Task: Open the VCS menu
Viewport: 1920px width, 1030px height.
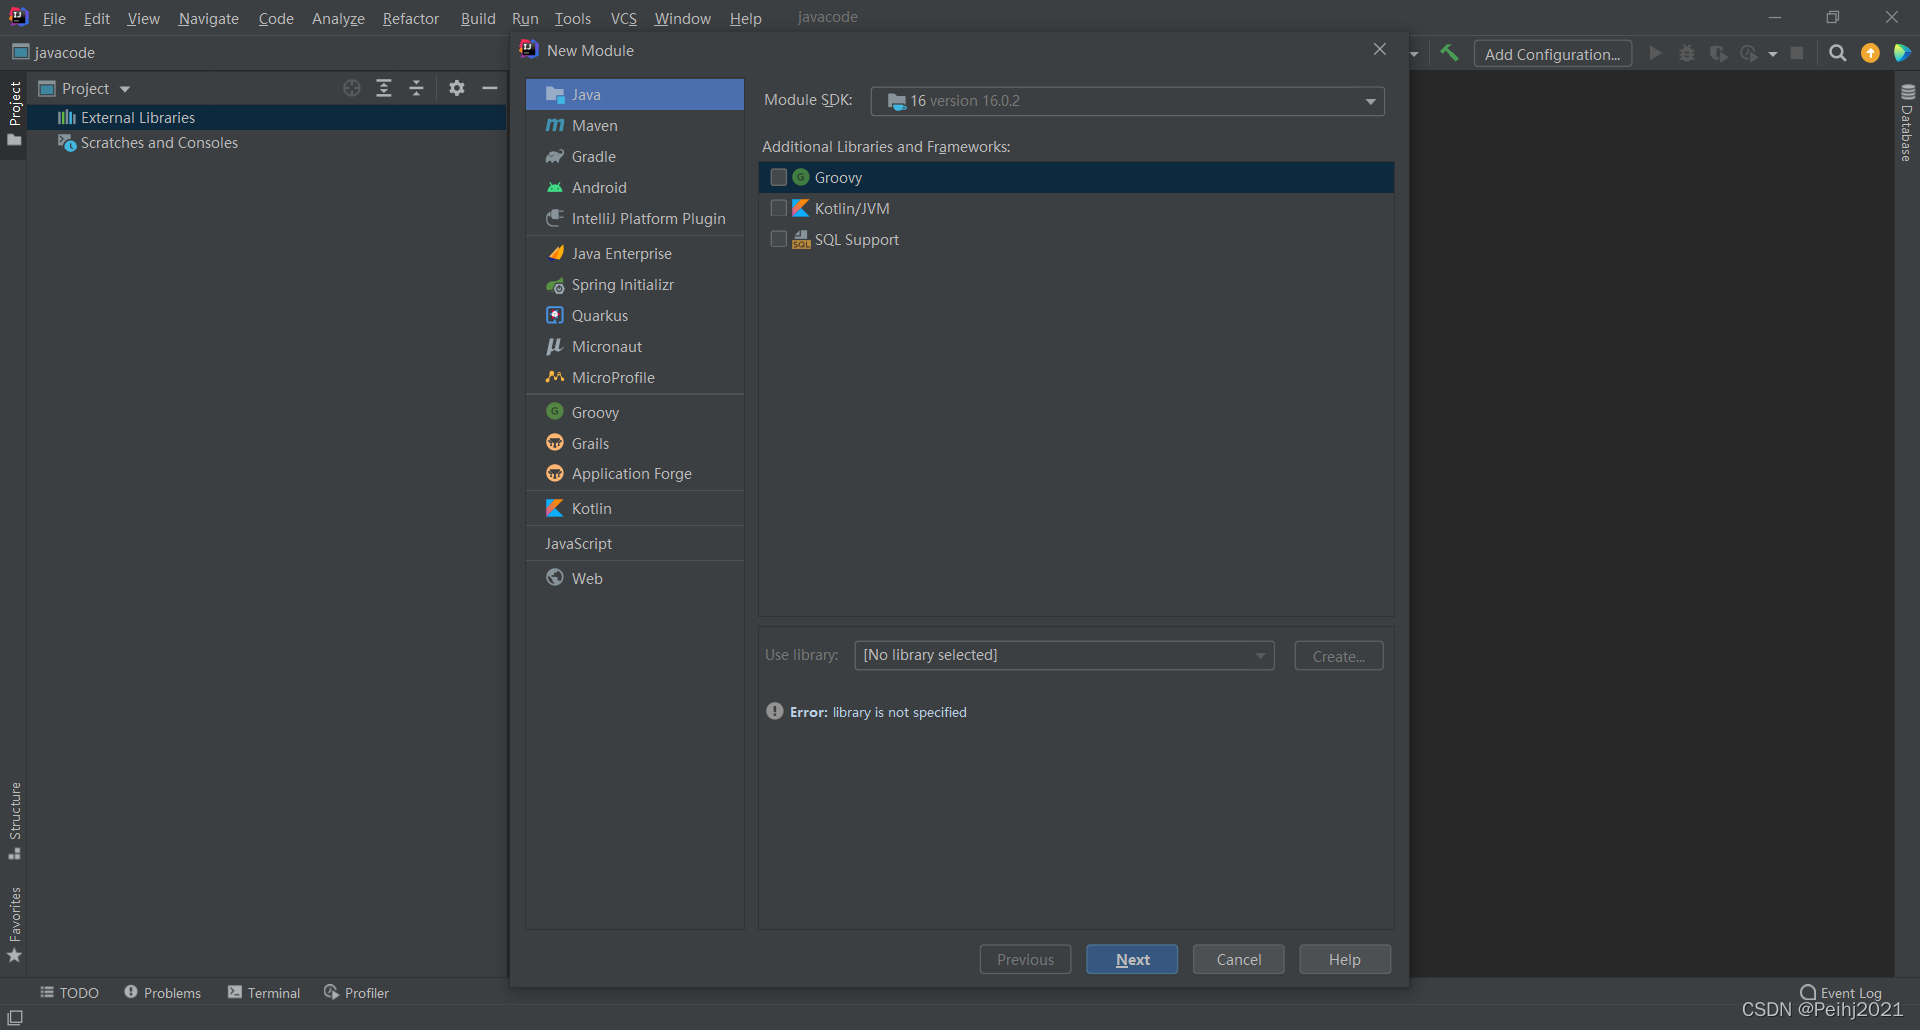Action: (x=624, y=18)
